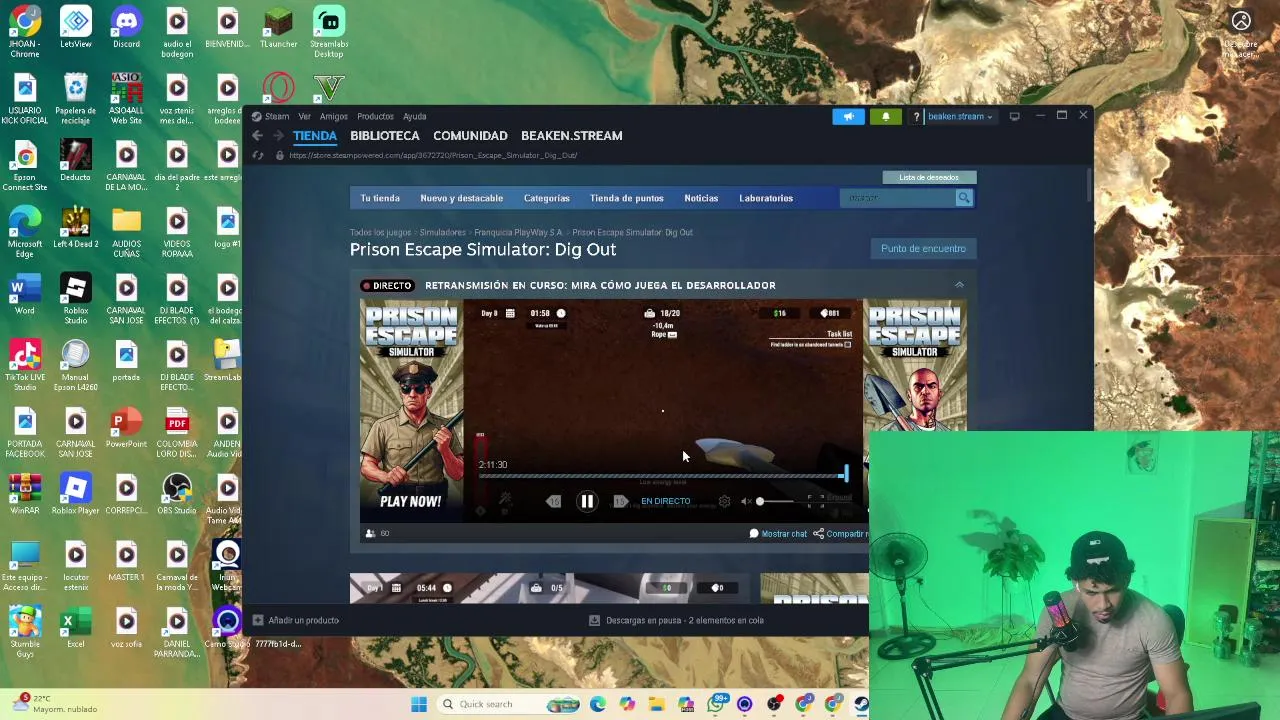Open Microsoft Edge from taskbar
The image size is (1280, 720).
597,704
